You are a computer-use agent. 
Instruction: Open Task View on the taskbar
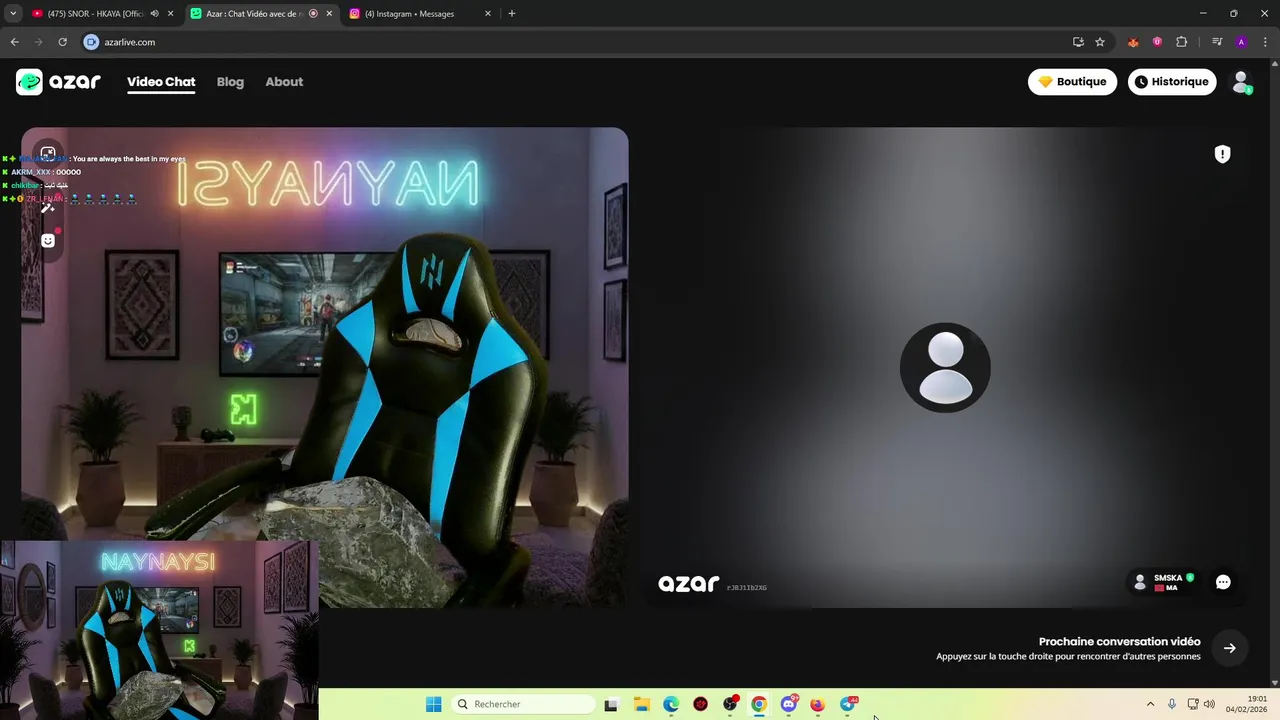(611, 704)
